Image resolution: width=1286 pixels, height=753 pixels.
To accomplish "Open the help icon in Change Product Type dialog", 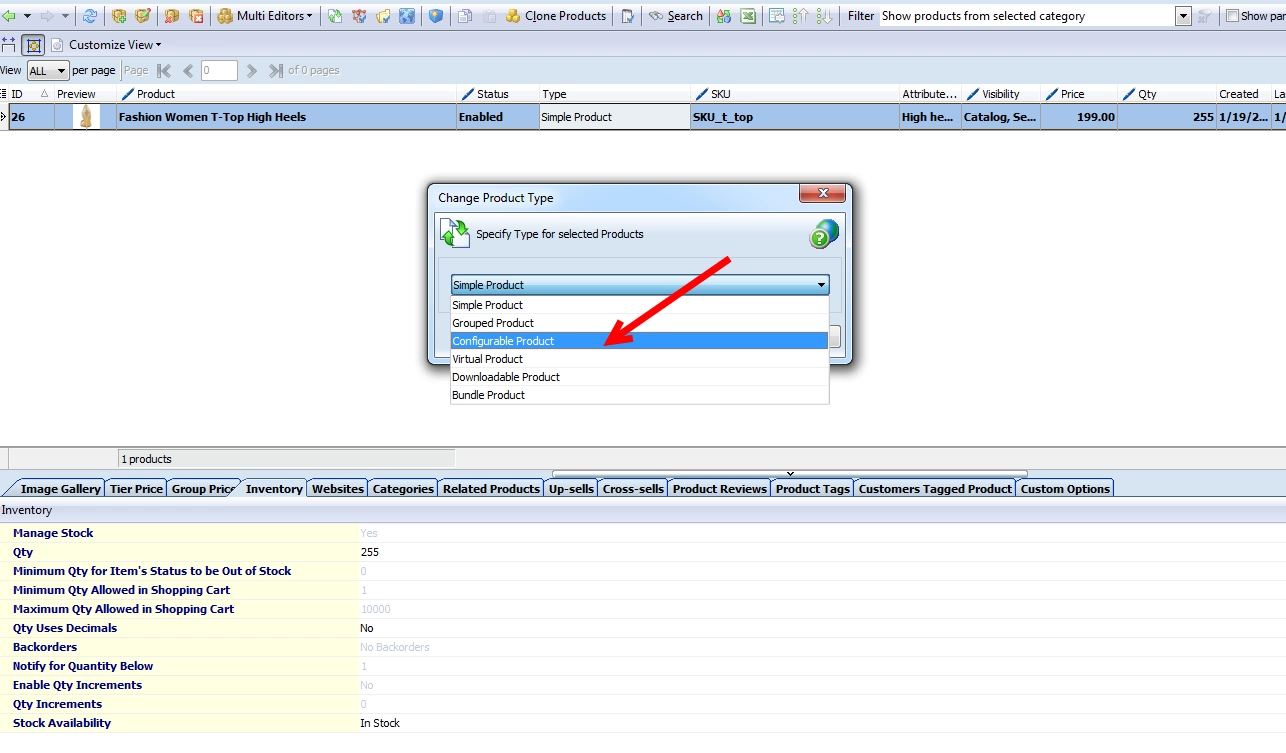I will coord(824,234).
